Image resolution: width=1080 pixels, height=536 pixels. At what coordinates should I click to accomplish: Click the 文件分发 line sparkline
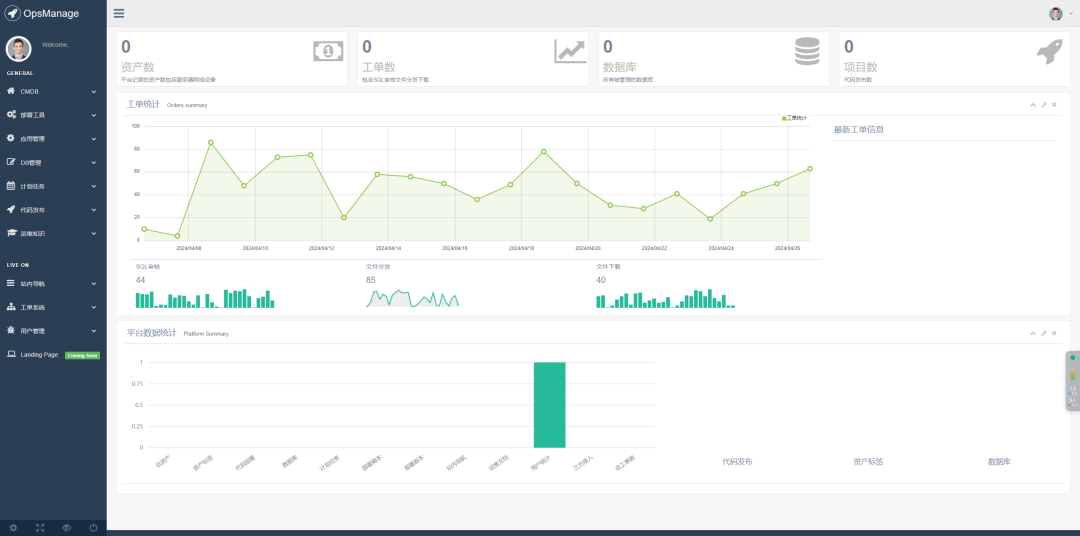[413, 298]
